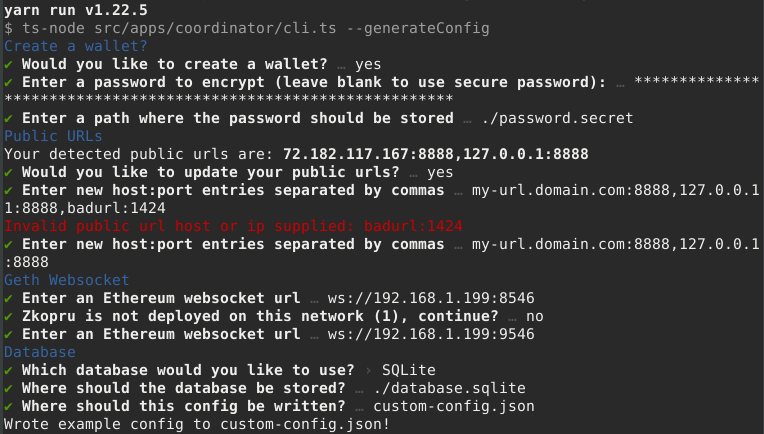This screenshot has width=764, height=434.
Task: Click the ./password.secret path value
Action: click(x=557, y=118)
